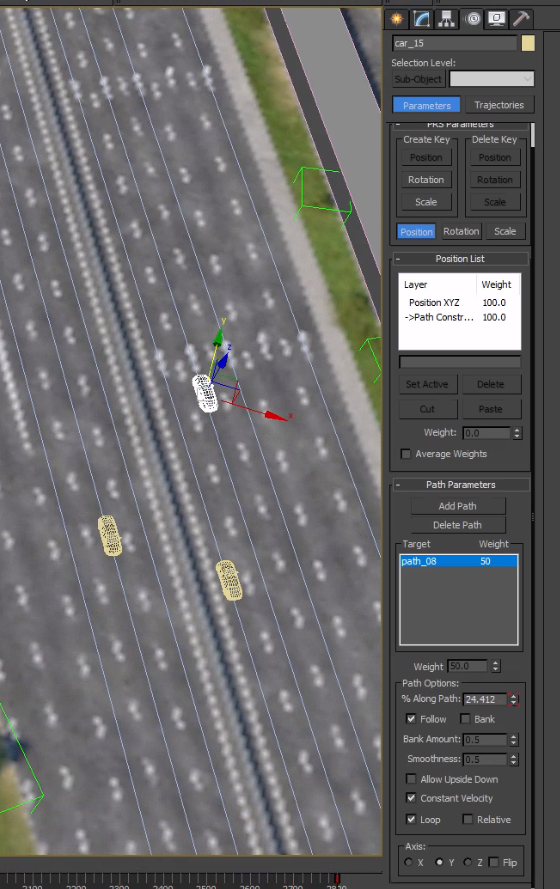This screenshot has height=889, width=560.
Task: Select the Rotation controller tab
Action: pyautogui.click(x=461, y=231)
